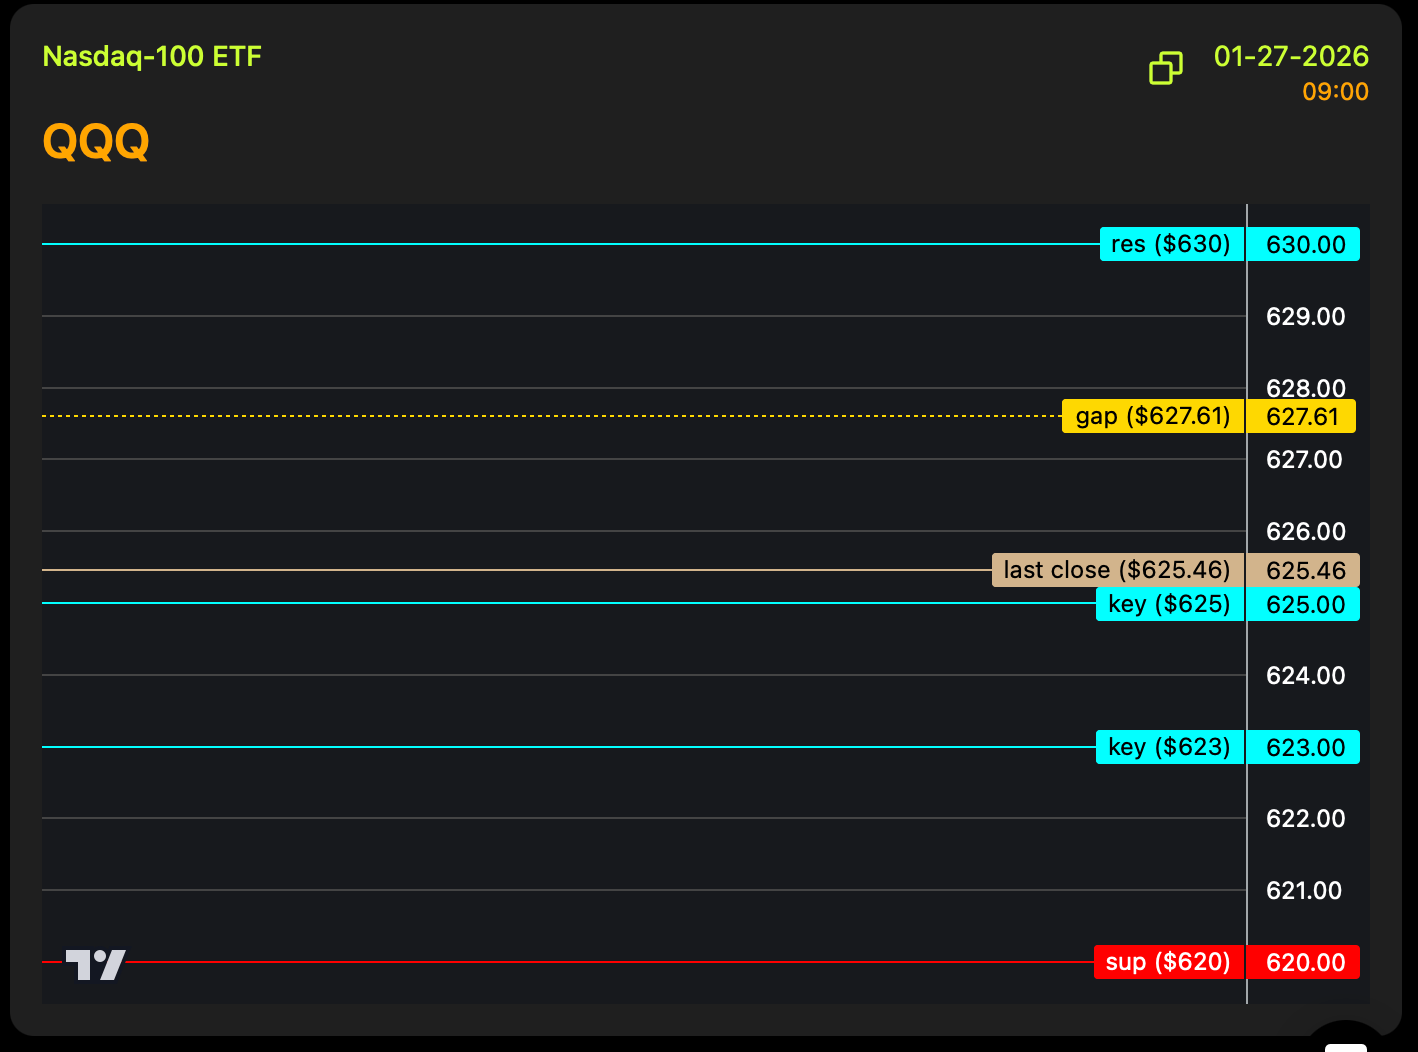Viewport: 1418px width, 1052px height.
Task: Click the 629.00 value on price axis
Action: click(x=1305, y=317)
